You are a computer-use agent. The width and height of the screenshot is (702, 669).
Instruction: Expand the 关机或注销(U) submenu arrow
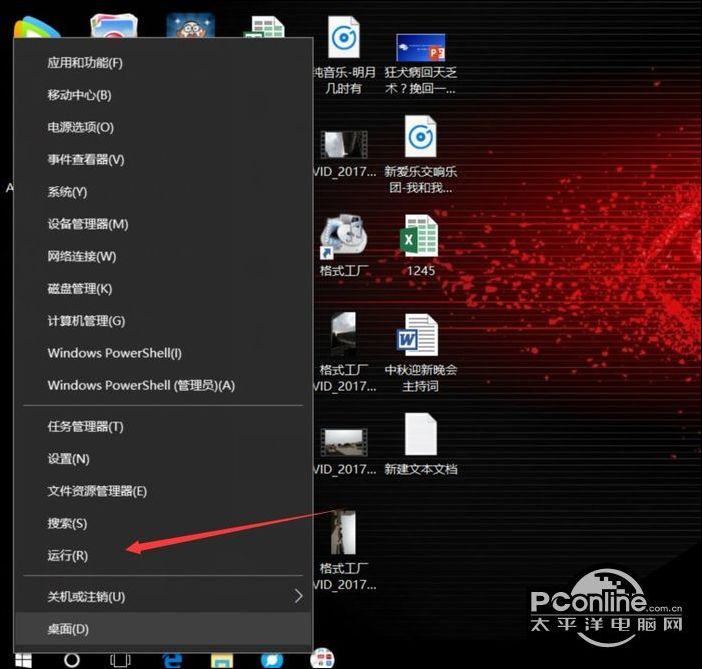[298, 597]
